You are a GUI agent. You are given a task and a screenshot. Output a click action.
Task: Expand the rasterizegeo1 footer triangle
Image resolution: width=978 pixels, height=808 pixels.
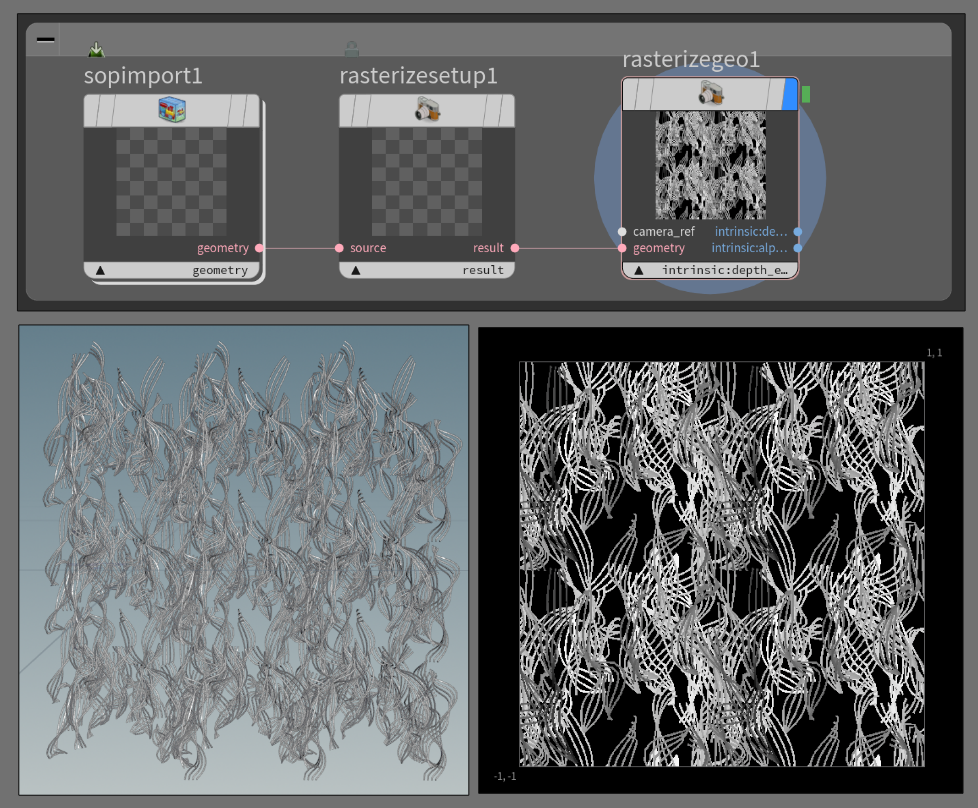pyautogui.click(x=639, y=270)
